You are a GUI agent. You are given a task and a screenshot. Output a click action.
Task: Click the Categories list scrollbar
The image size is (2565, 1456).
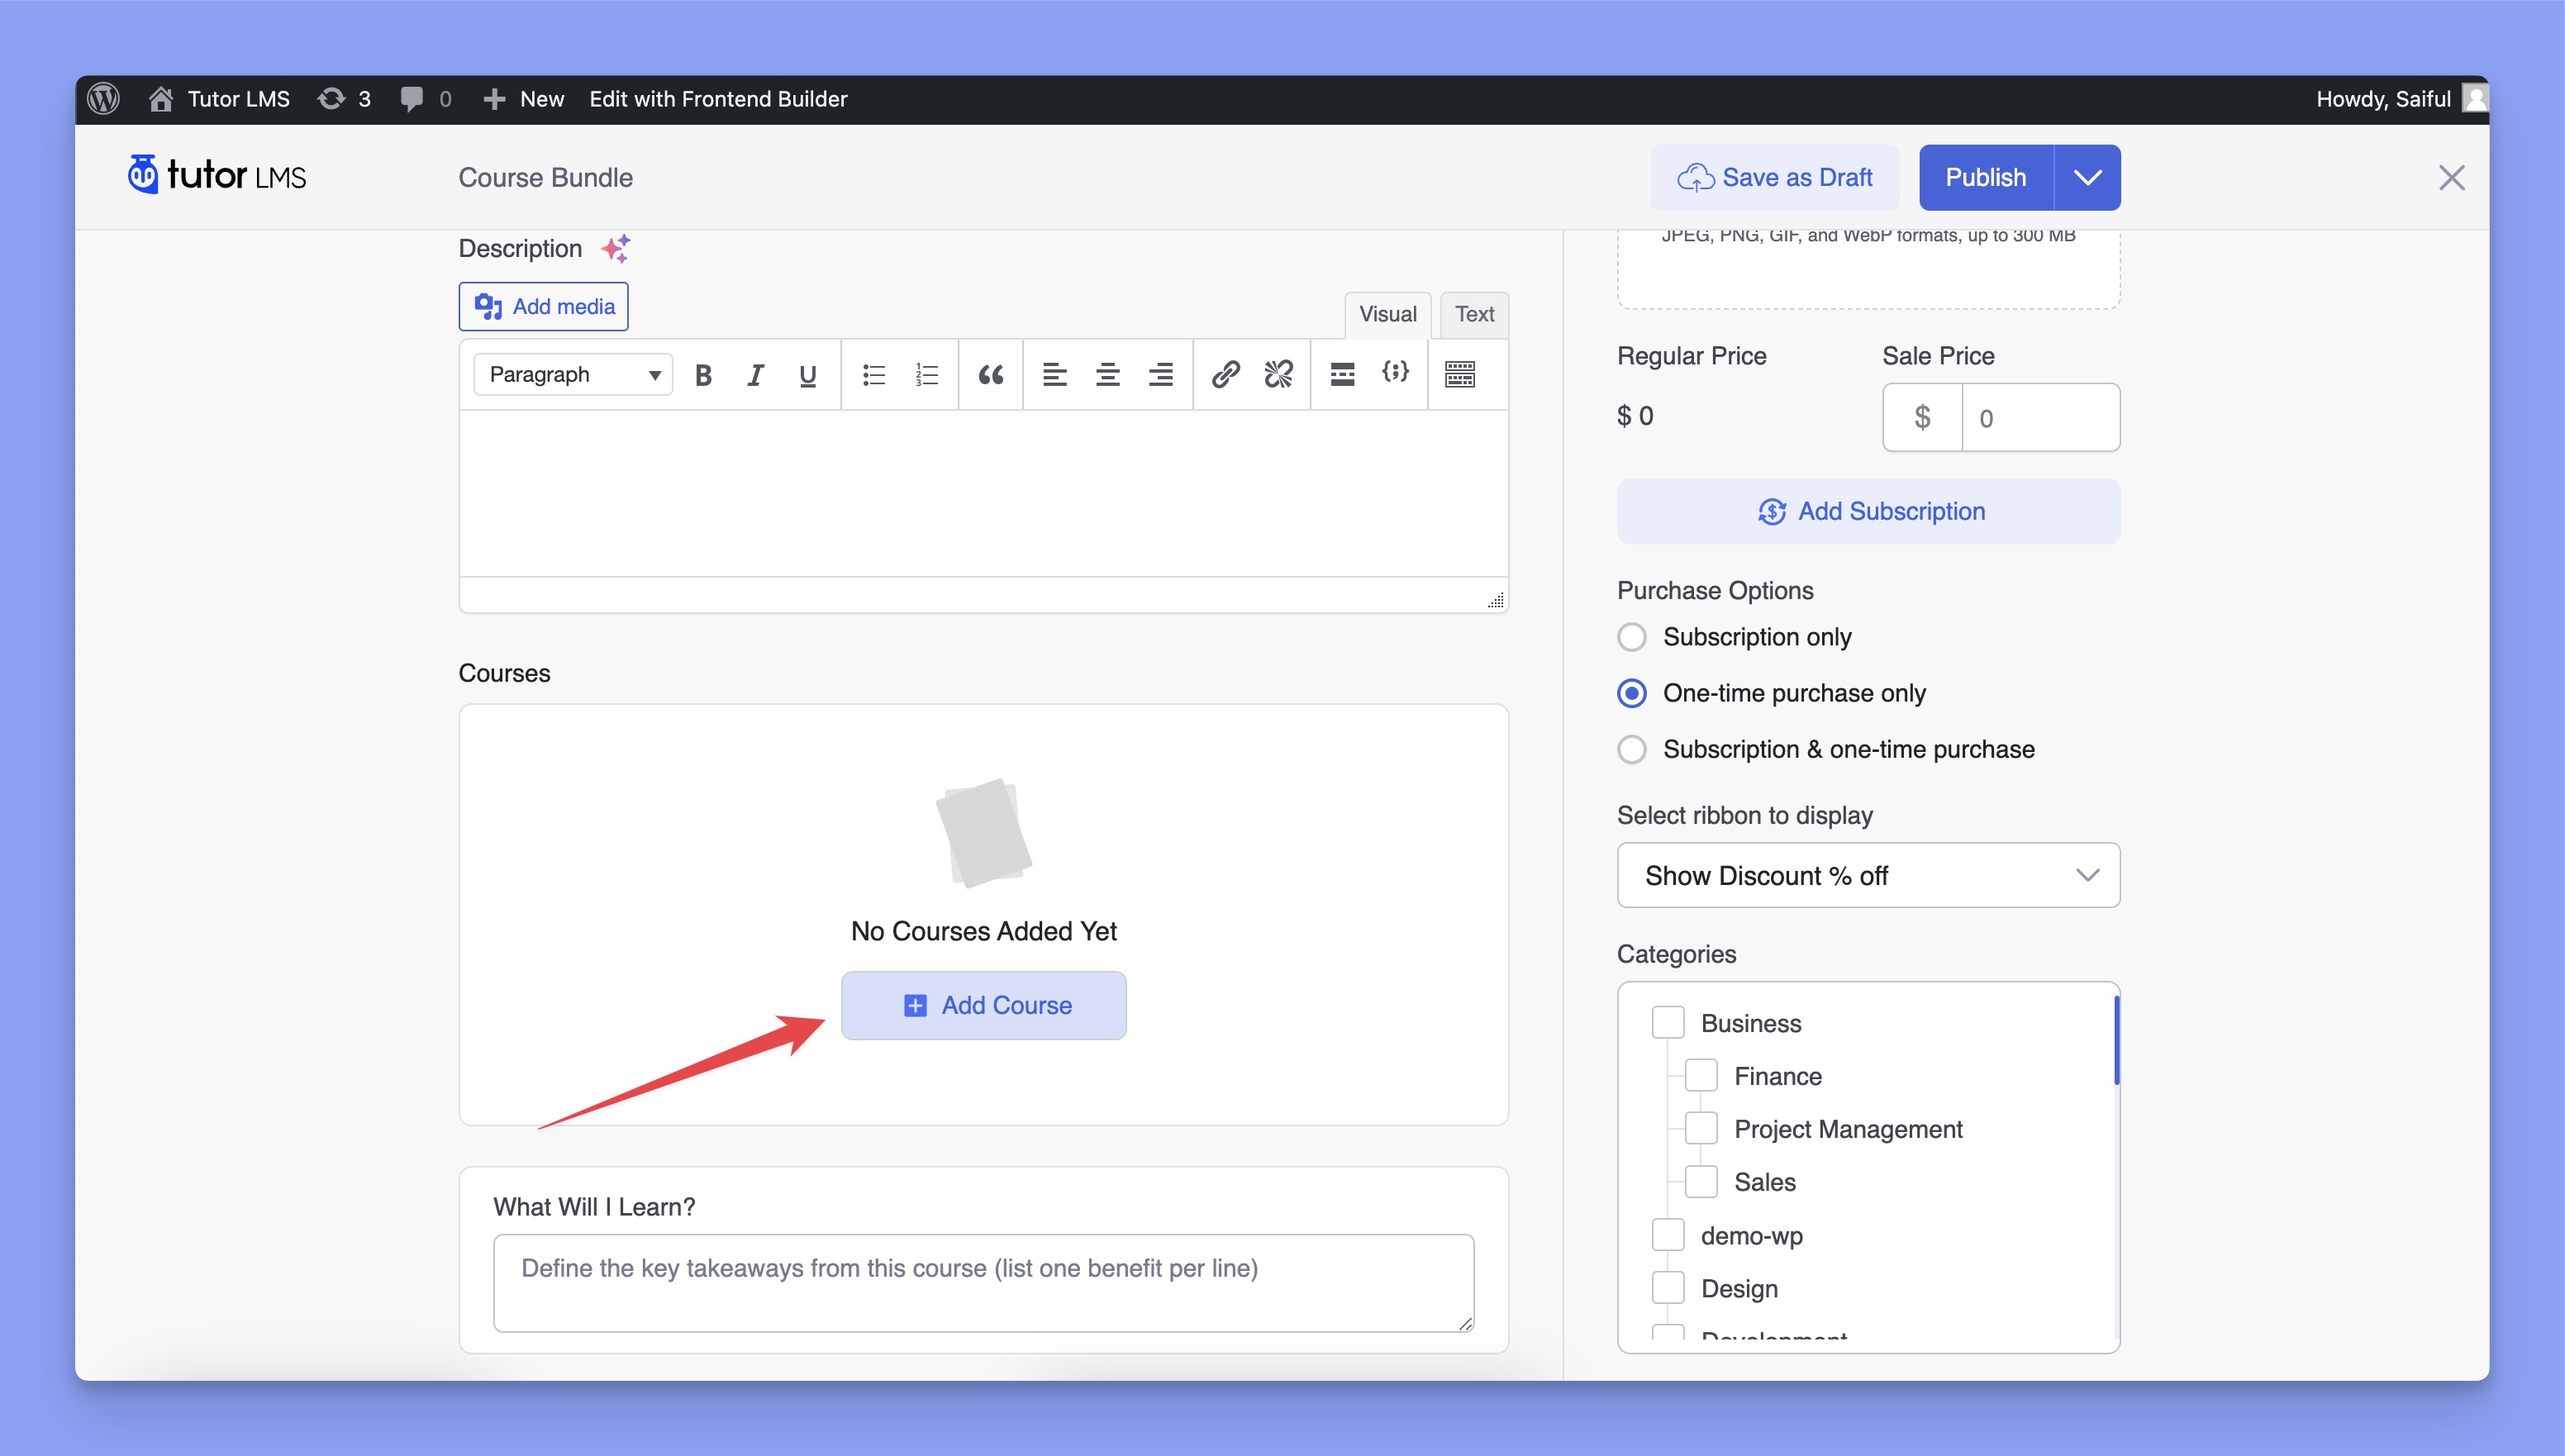click(x=2116, y=1040)
